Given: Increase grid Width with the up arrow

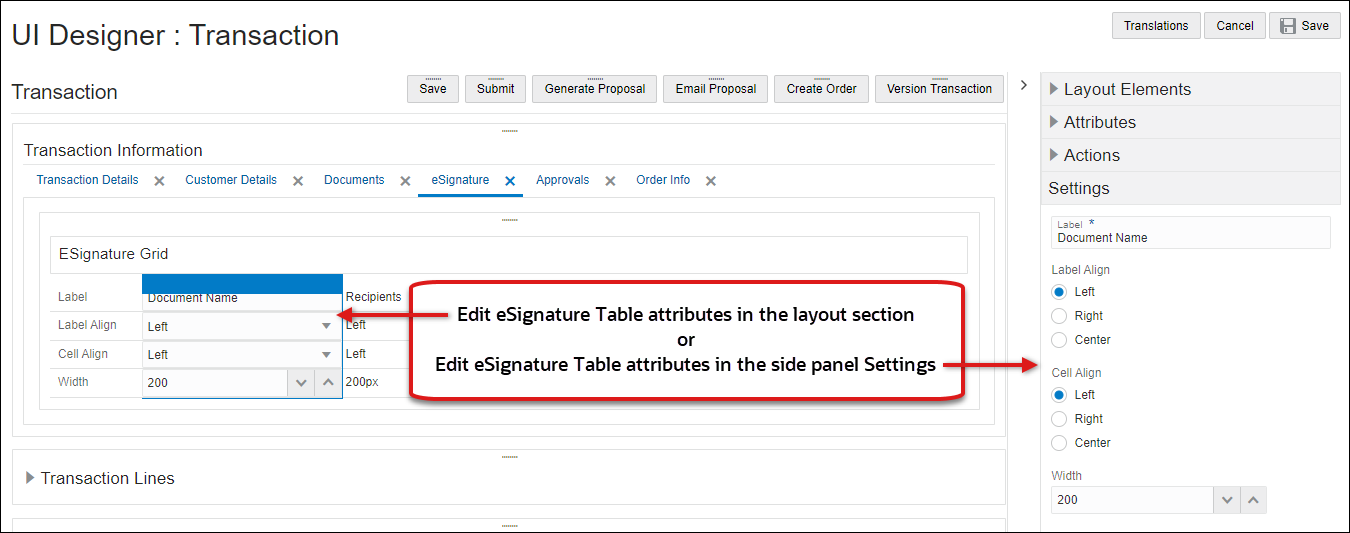Looking at the screenshot, I should tap(328, 382).
